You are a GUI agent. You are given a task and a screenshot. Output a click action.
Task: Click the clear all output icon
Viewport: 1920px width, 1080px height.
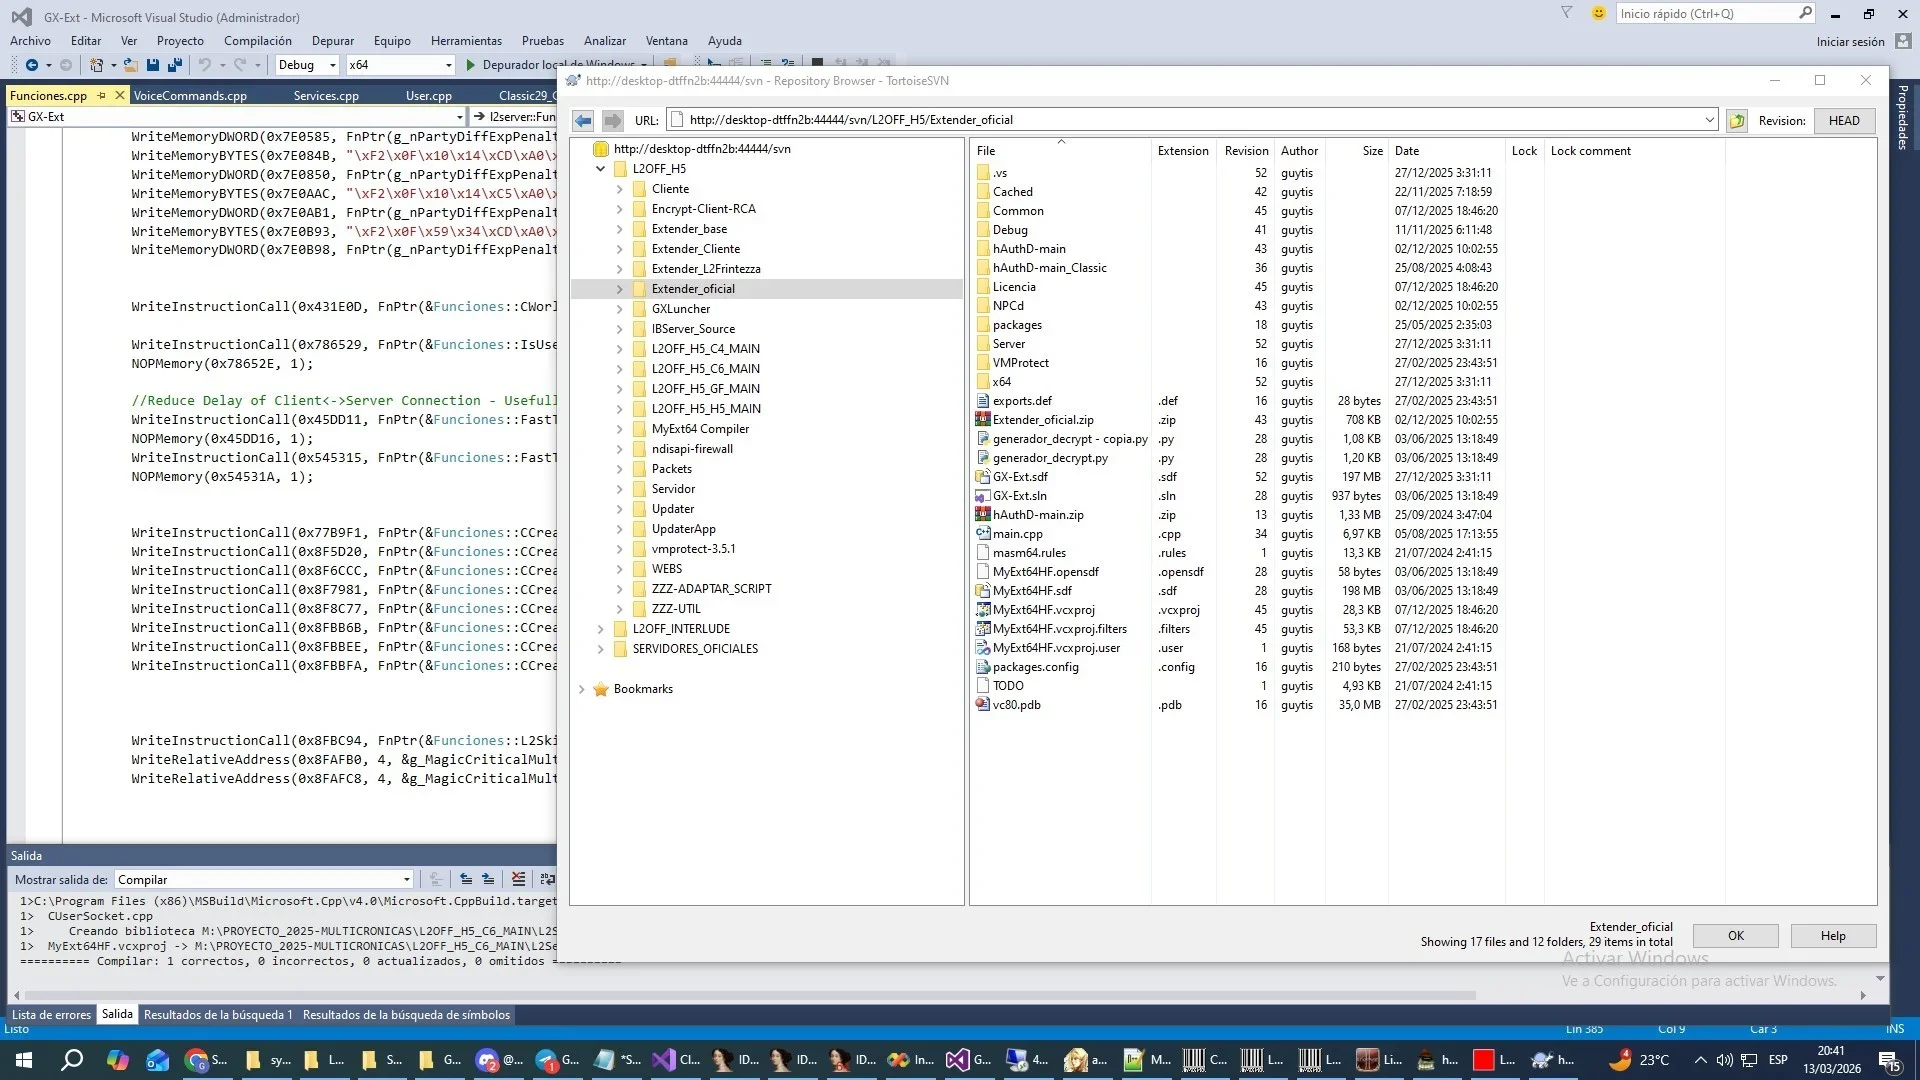[518, 879]
